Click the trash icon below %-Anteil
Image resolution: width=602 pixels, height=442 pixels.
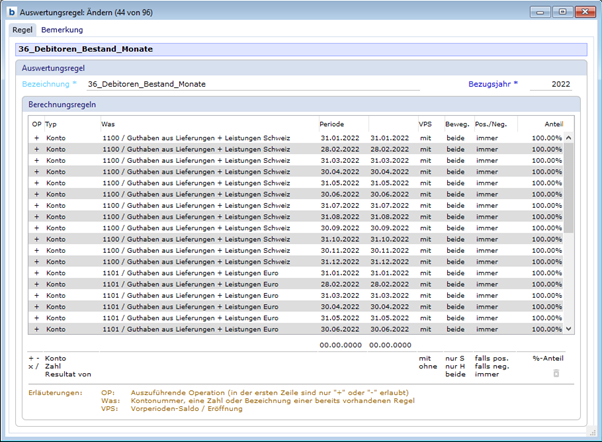556,373
